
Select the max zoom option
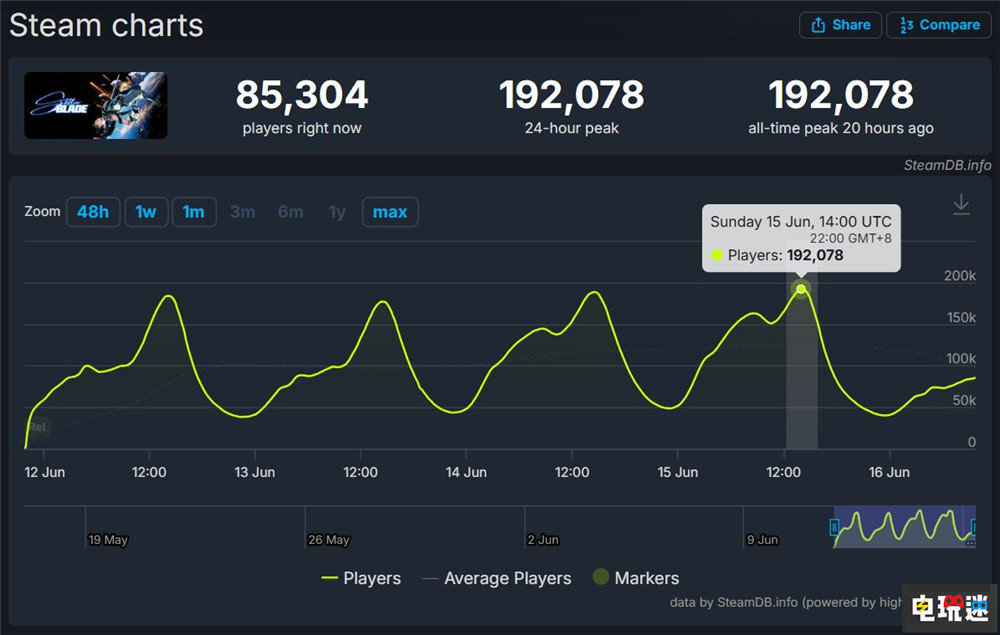tap(390, 211)
